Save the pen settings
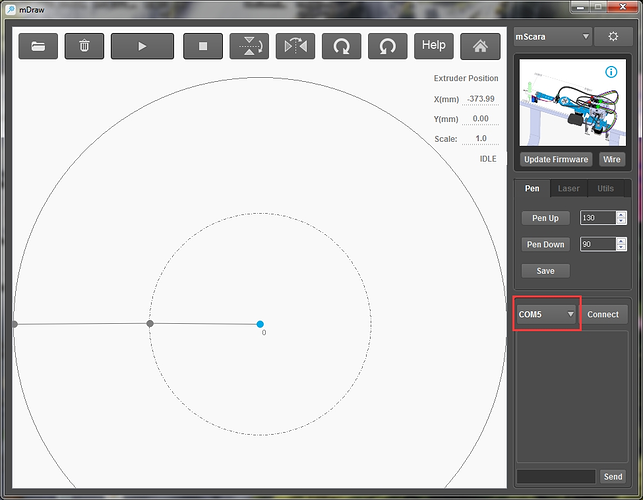 [x=545, y=271]
